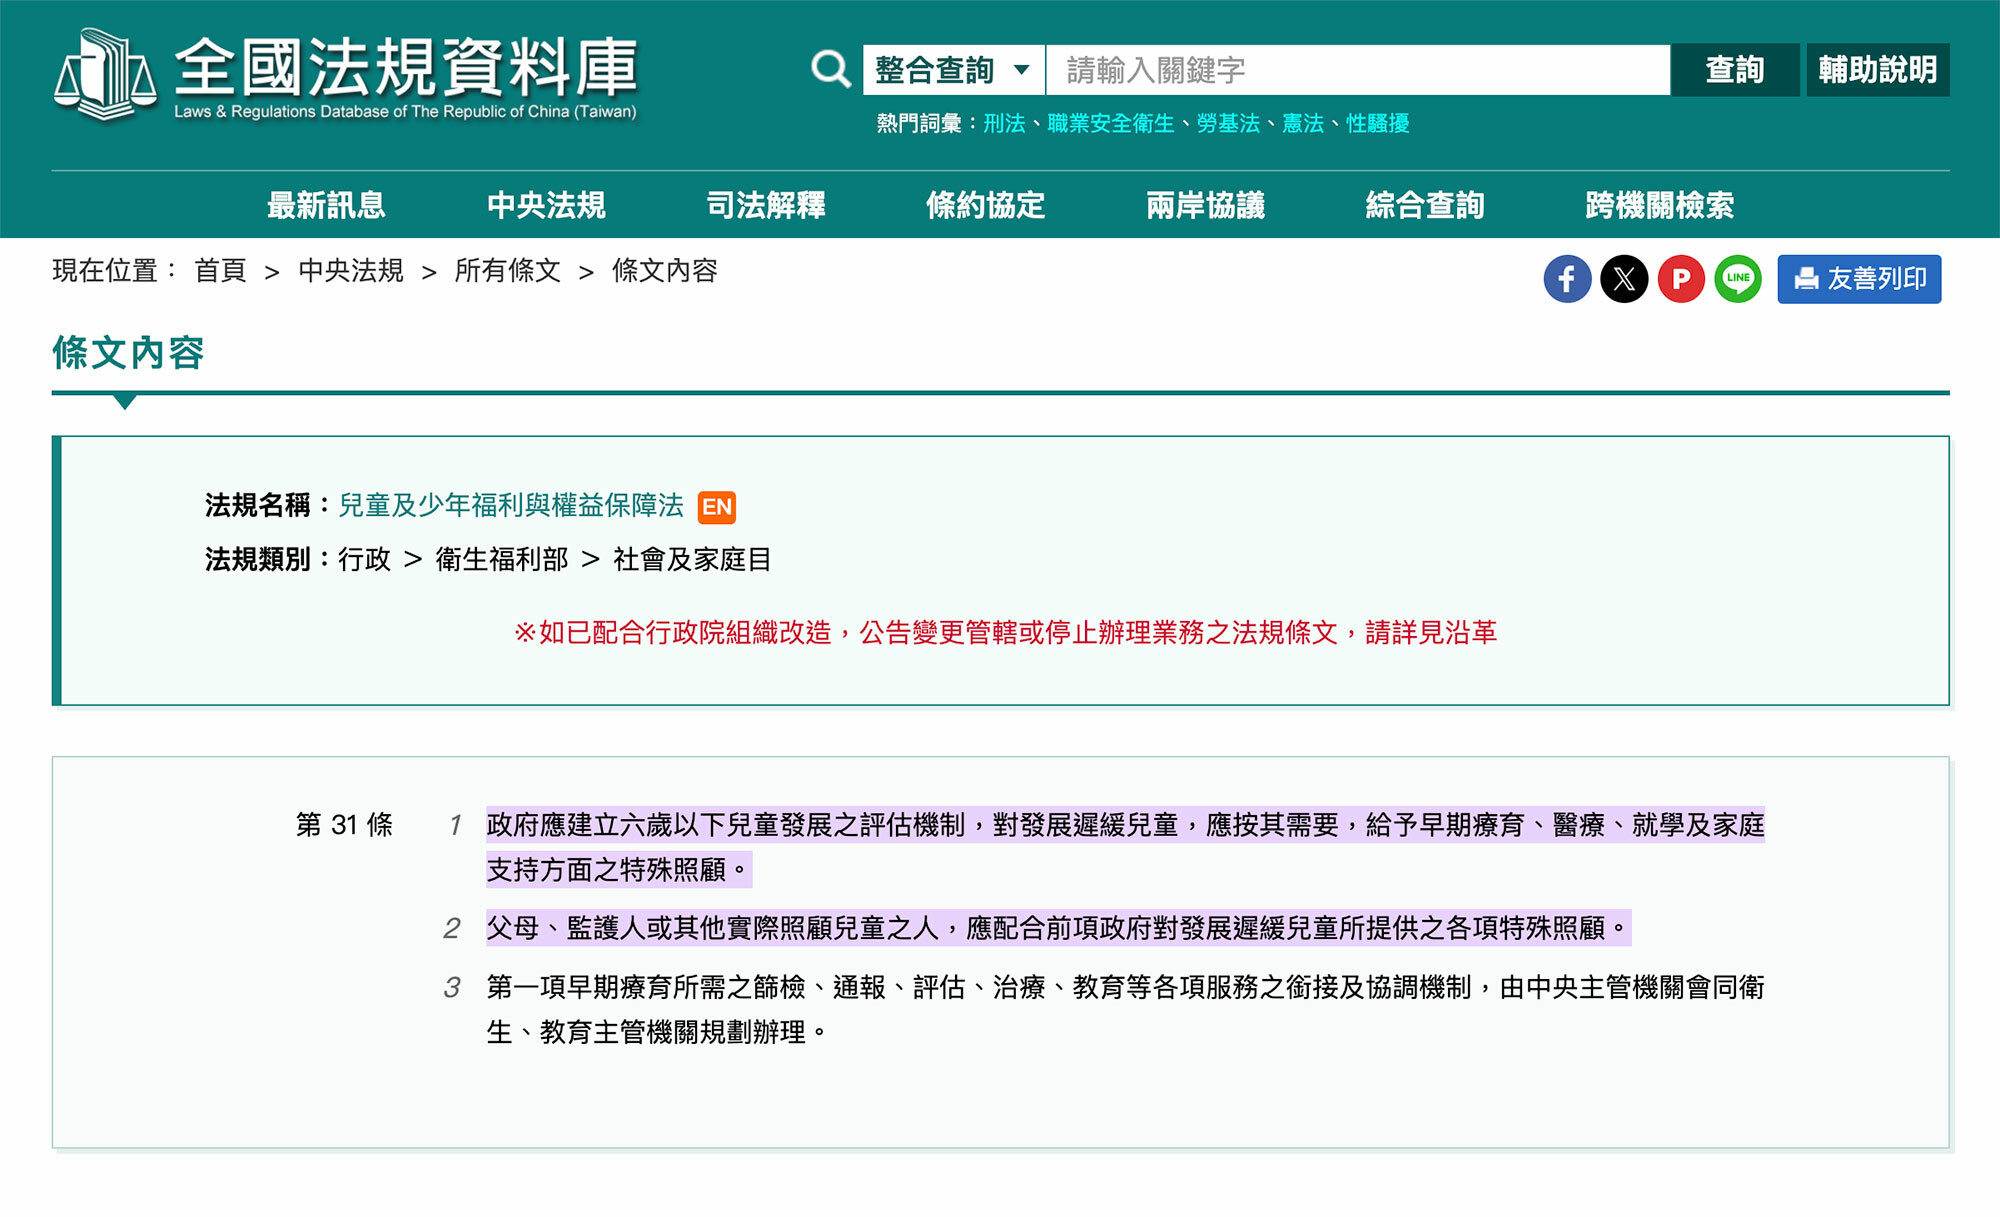2000x1217 pixels.
Task: Click the 勞基法 hot keyword
Action: click(1231, 124)
